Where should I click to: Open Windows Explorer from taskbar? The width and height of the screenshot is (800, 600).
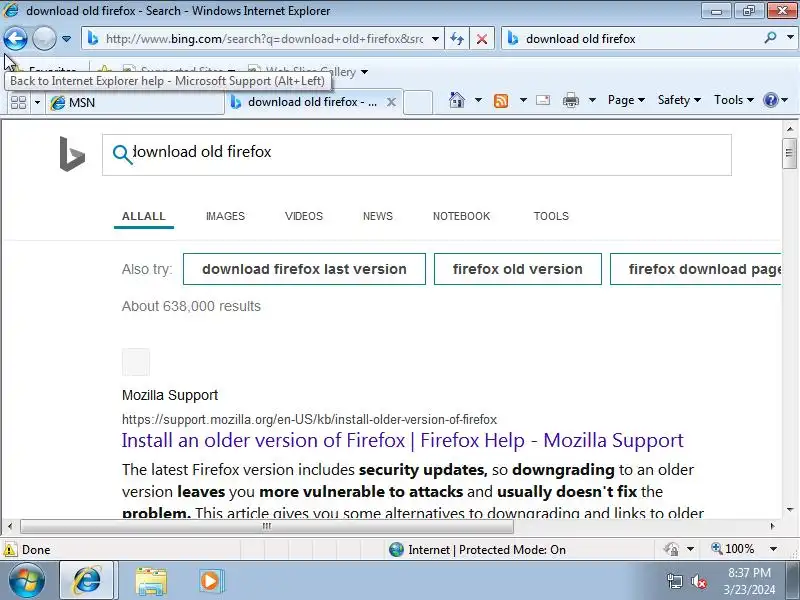[x=151, y=581]
